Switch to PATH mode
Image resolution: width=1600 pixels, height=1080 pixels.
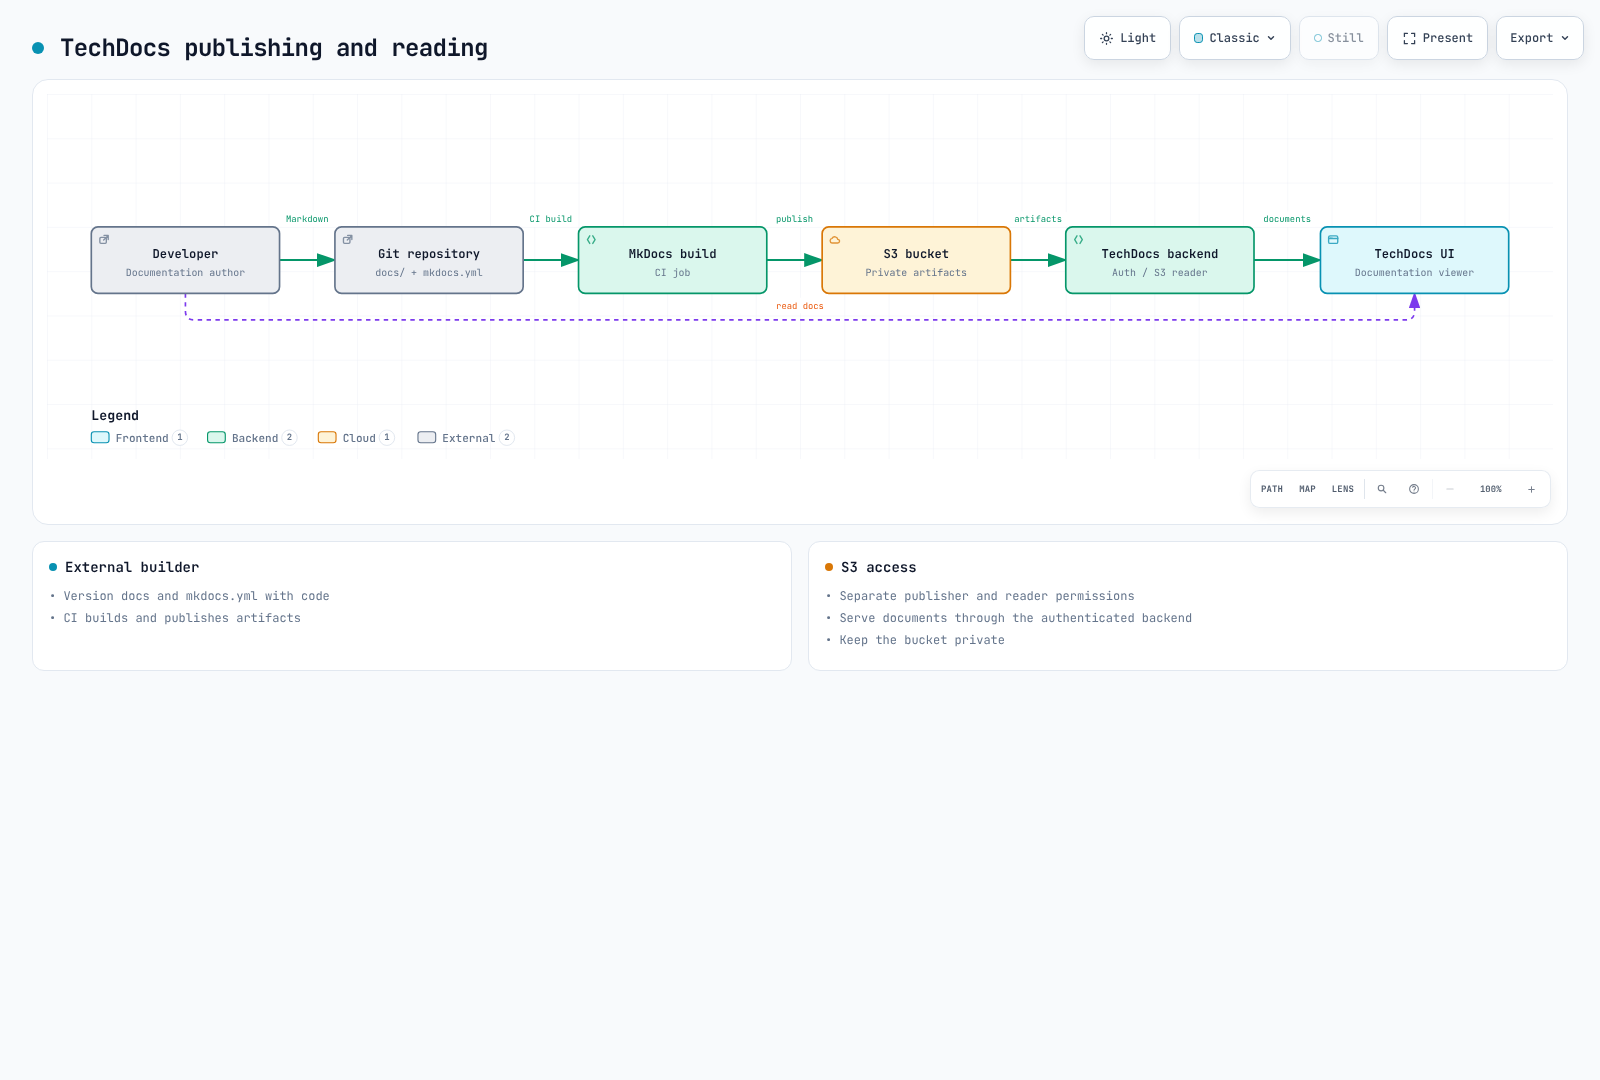coord(1272,489)
